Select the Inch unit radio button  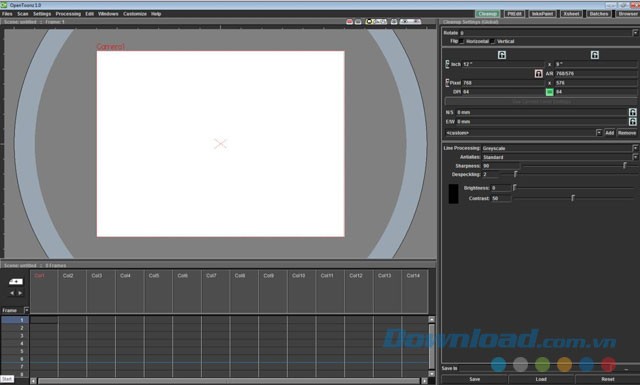point(447,64)
